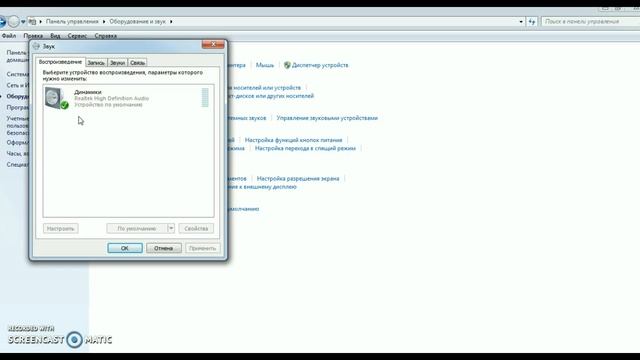Click the Control Panel icon in address bar

(x=32, y=22)
